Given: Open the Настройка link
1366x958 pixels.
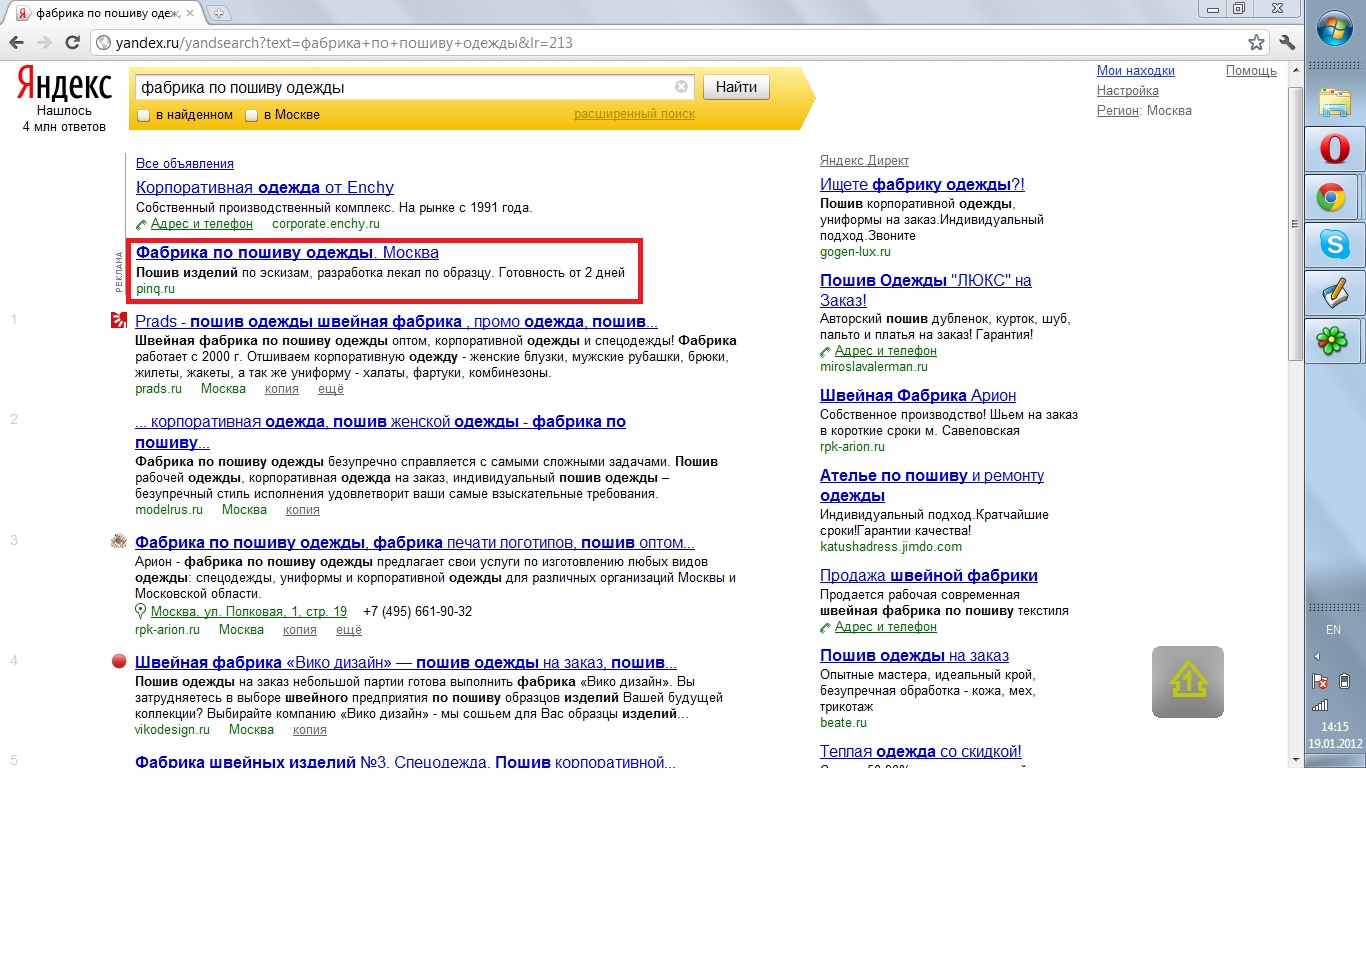Looking at the screenshot, I should point(1128,91).
